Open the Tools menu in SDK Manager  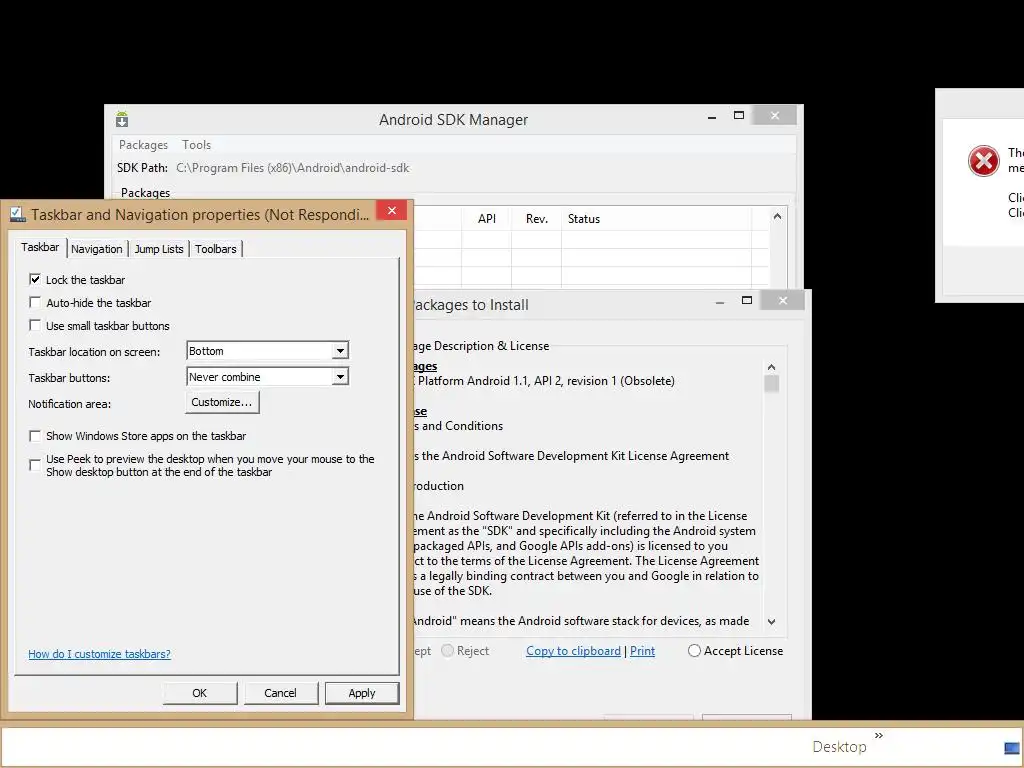click(x=196, y=145)
